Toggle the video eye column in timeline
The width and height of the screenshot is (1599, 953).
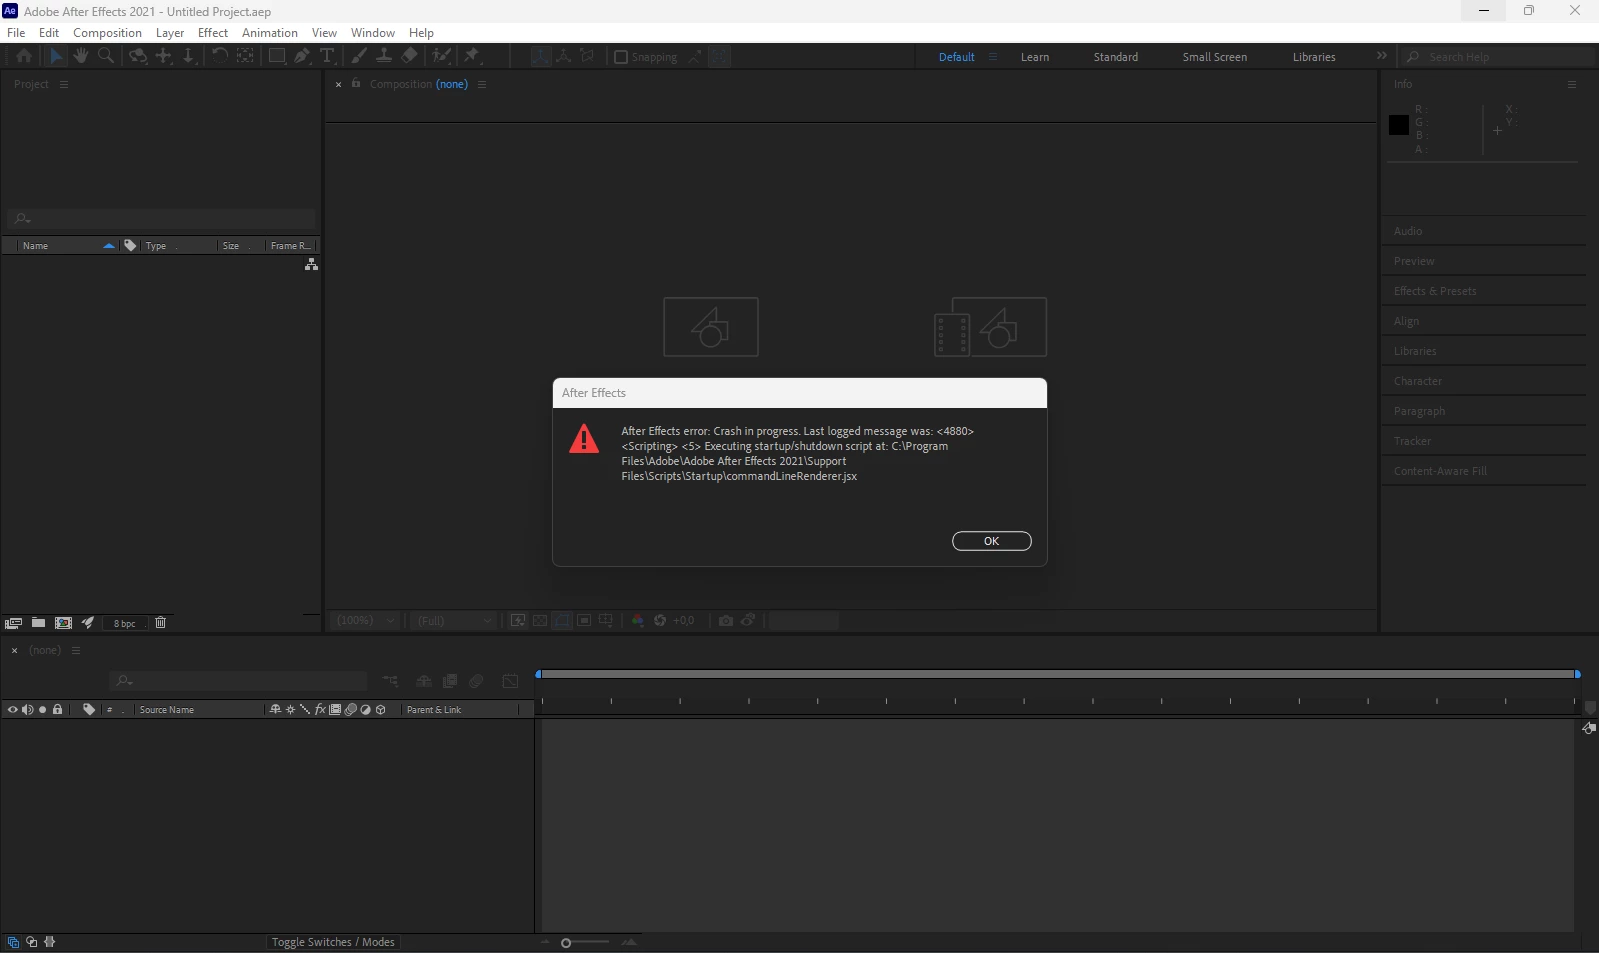(x=12, y=710)
